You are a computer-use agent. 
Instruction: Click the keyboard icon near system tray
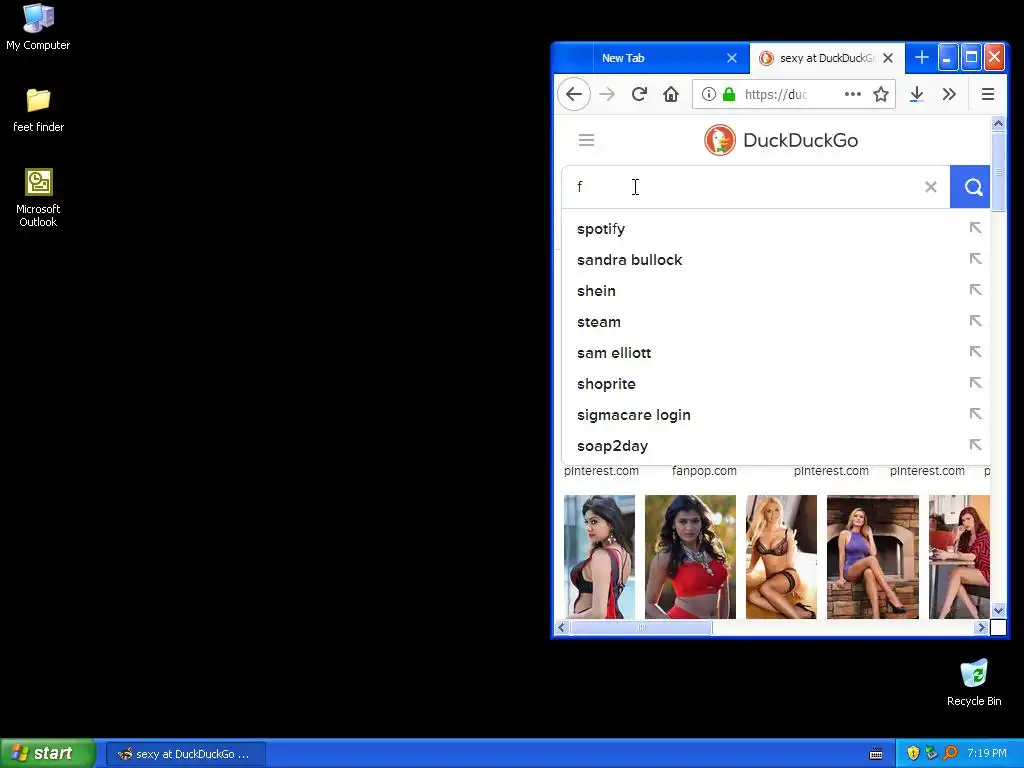tap(876, 754)
